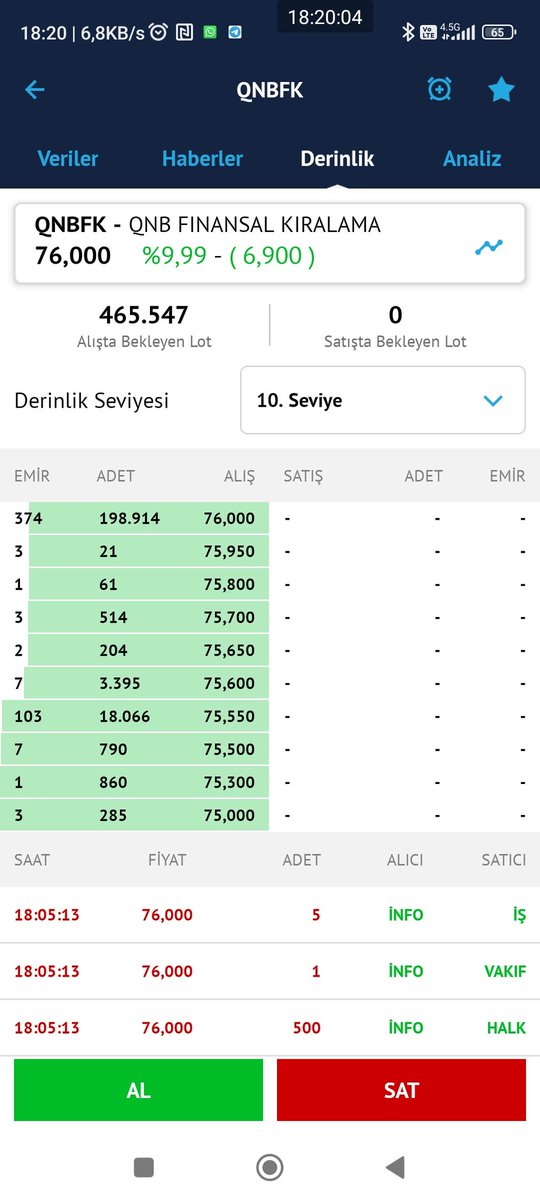540x1200 pixels.
Task: Switch to the Haberler tab
Action: tap(202, 158)
